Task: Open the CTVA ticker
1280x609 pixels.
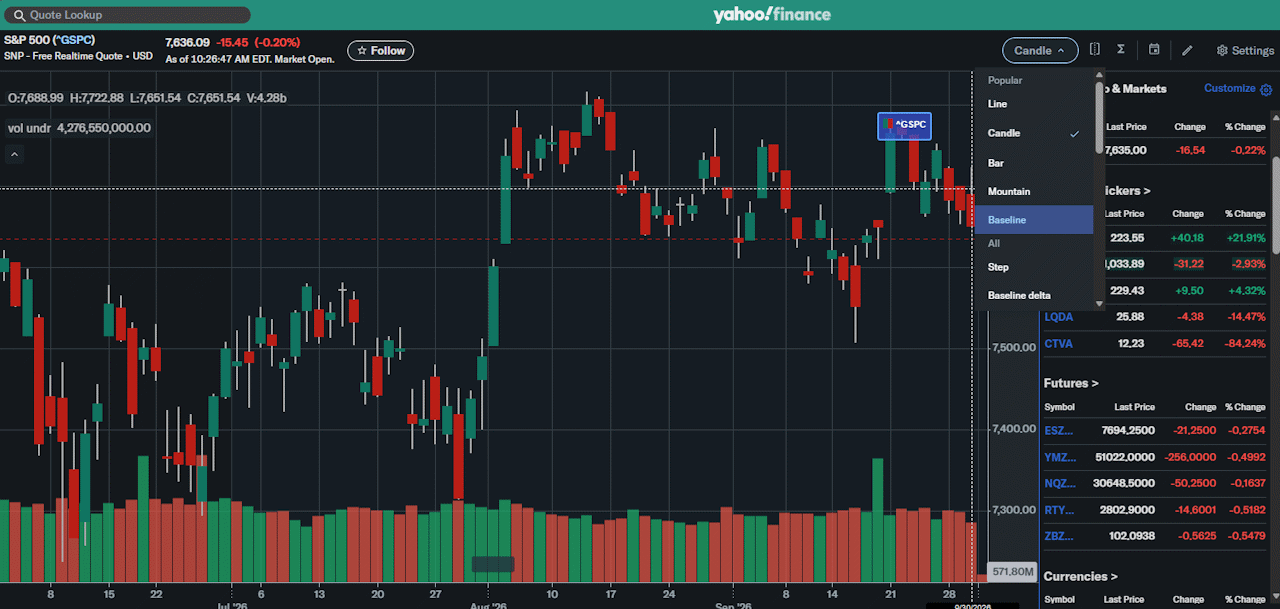Action: click(1058, 343)
